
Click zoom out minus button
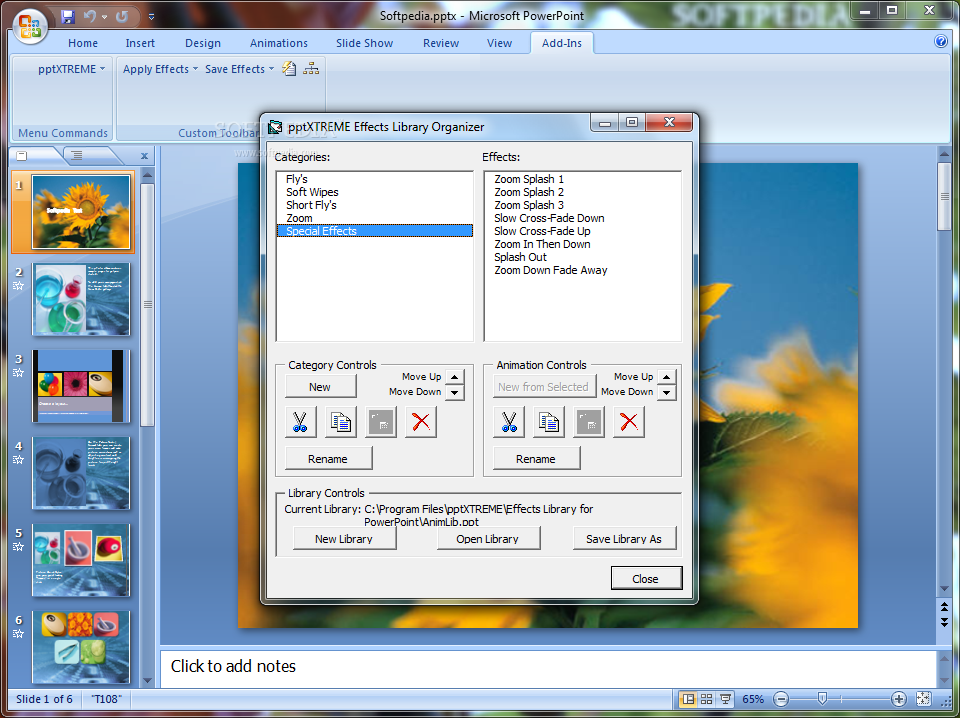pyautogui.click(x=781, y=699)
